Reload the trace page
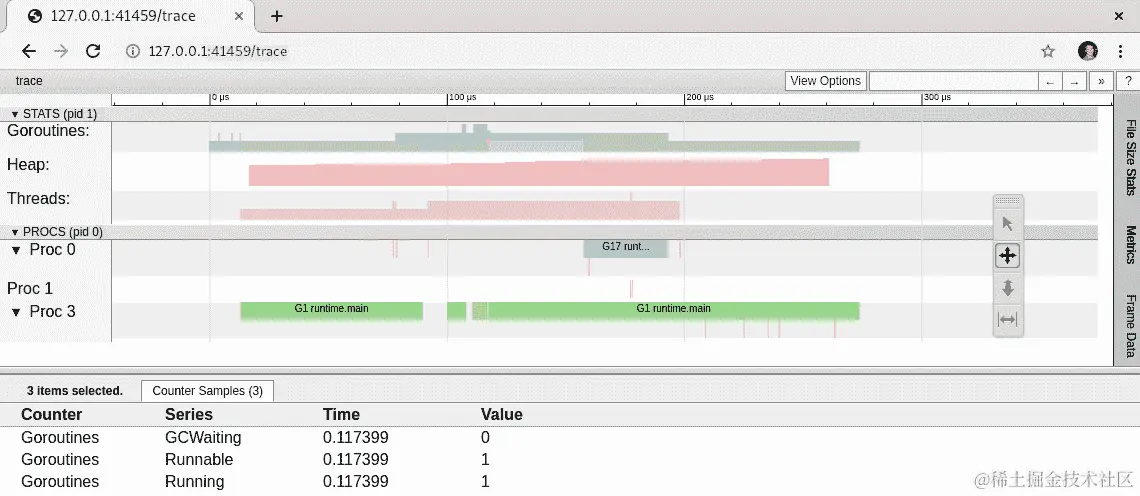The height and width of the screenshot is (496, 1140). 93,51
